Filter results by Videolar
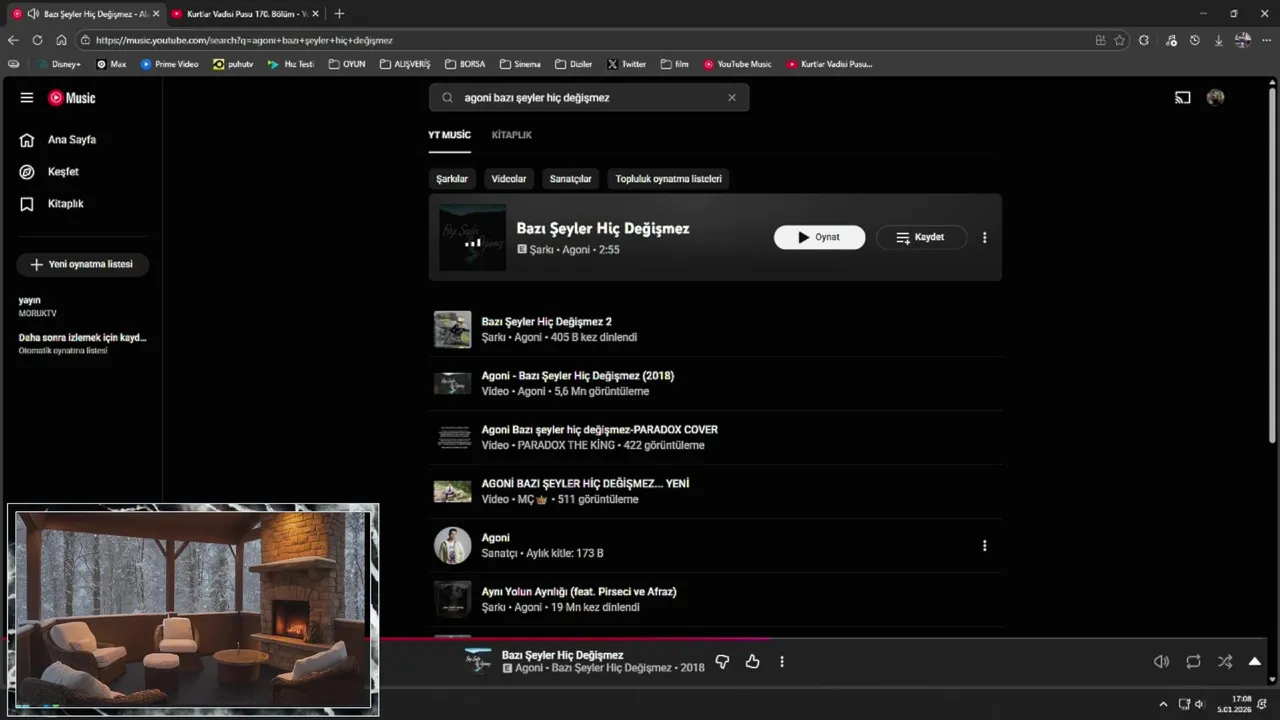This screenshot has height=720, width=1280. tap(509, 179)
